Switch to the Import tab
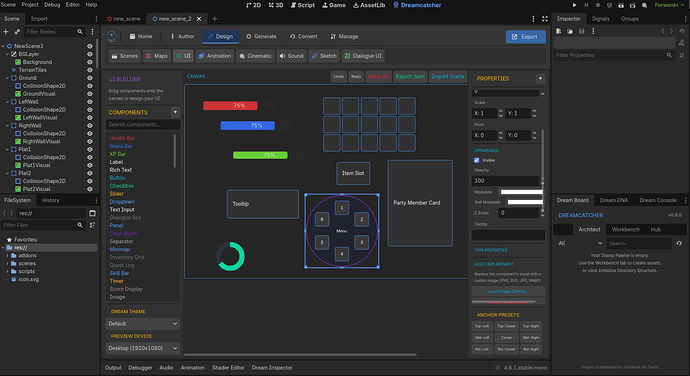The width and height of the screenshot is (690, 376). tap(39, 18)
